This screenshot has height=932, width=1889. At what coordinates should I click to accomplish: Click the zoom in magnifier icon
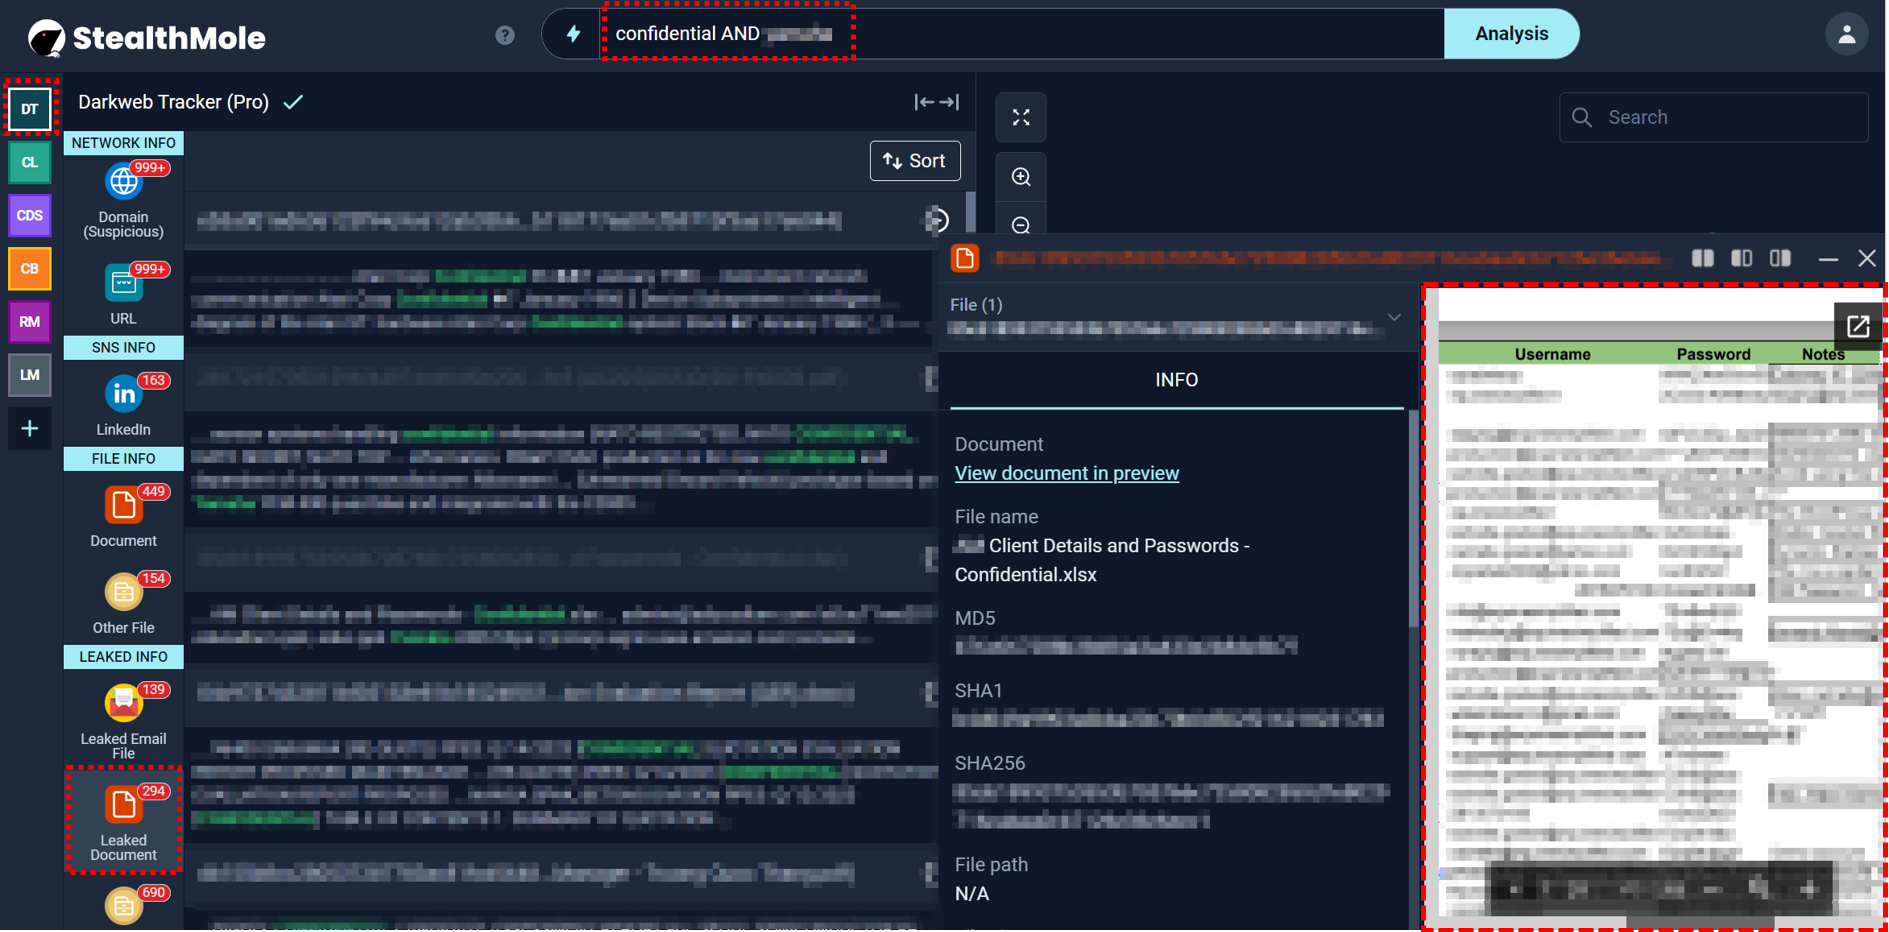click(1021, 177)
